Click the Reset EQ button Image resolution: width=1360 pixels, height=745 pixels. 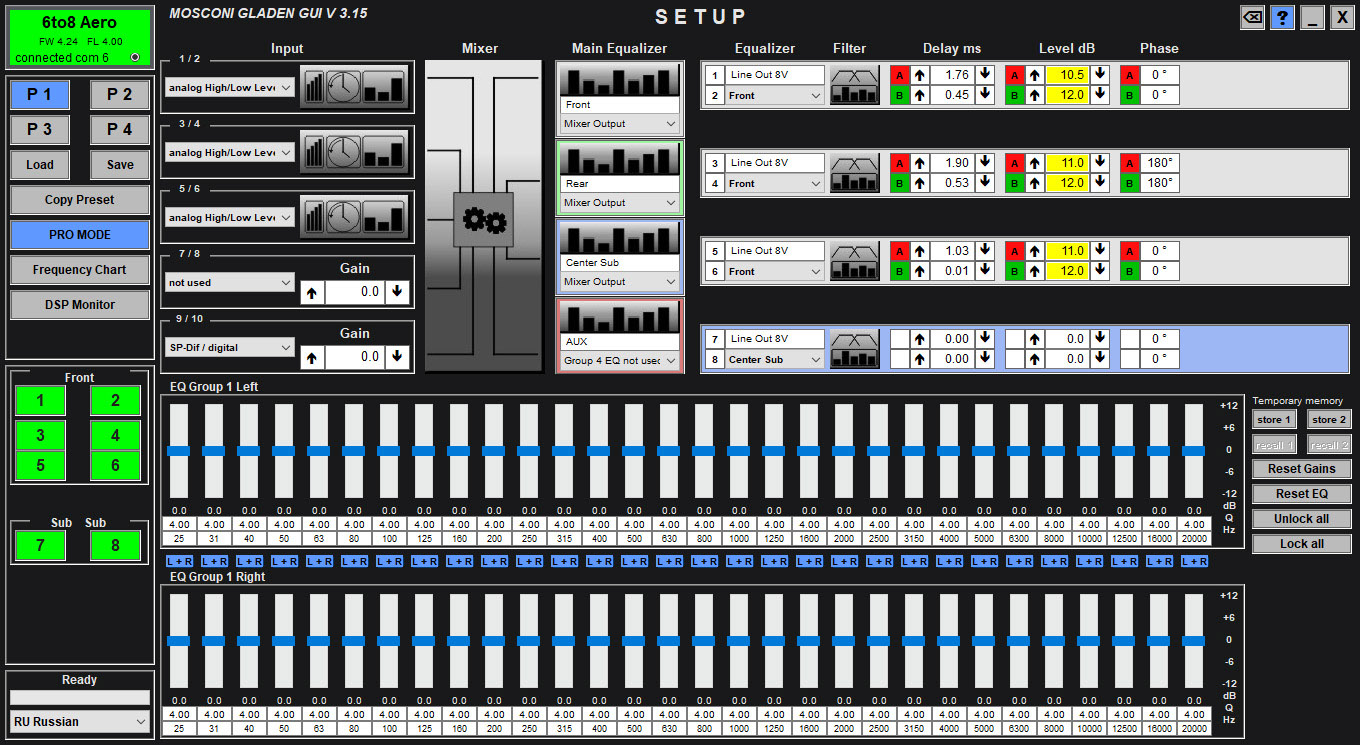tap(1302, 494)
